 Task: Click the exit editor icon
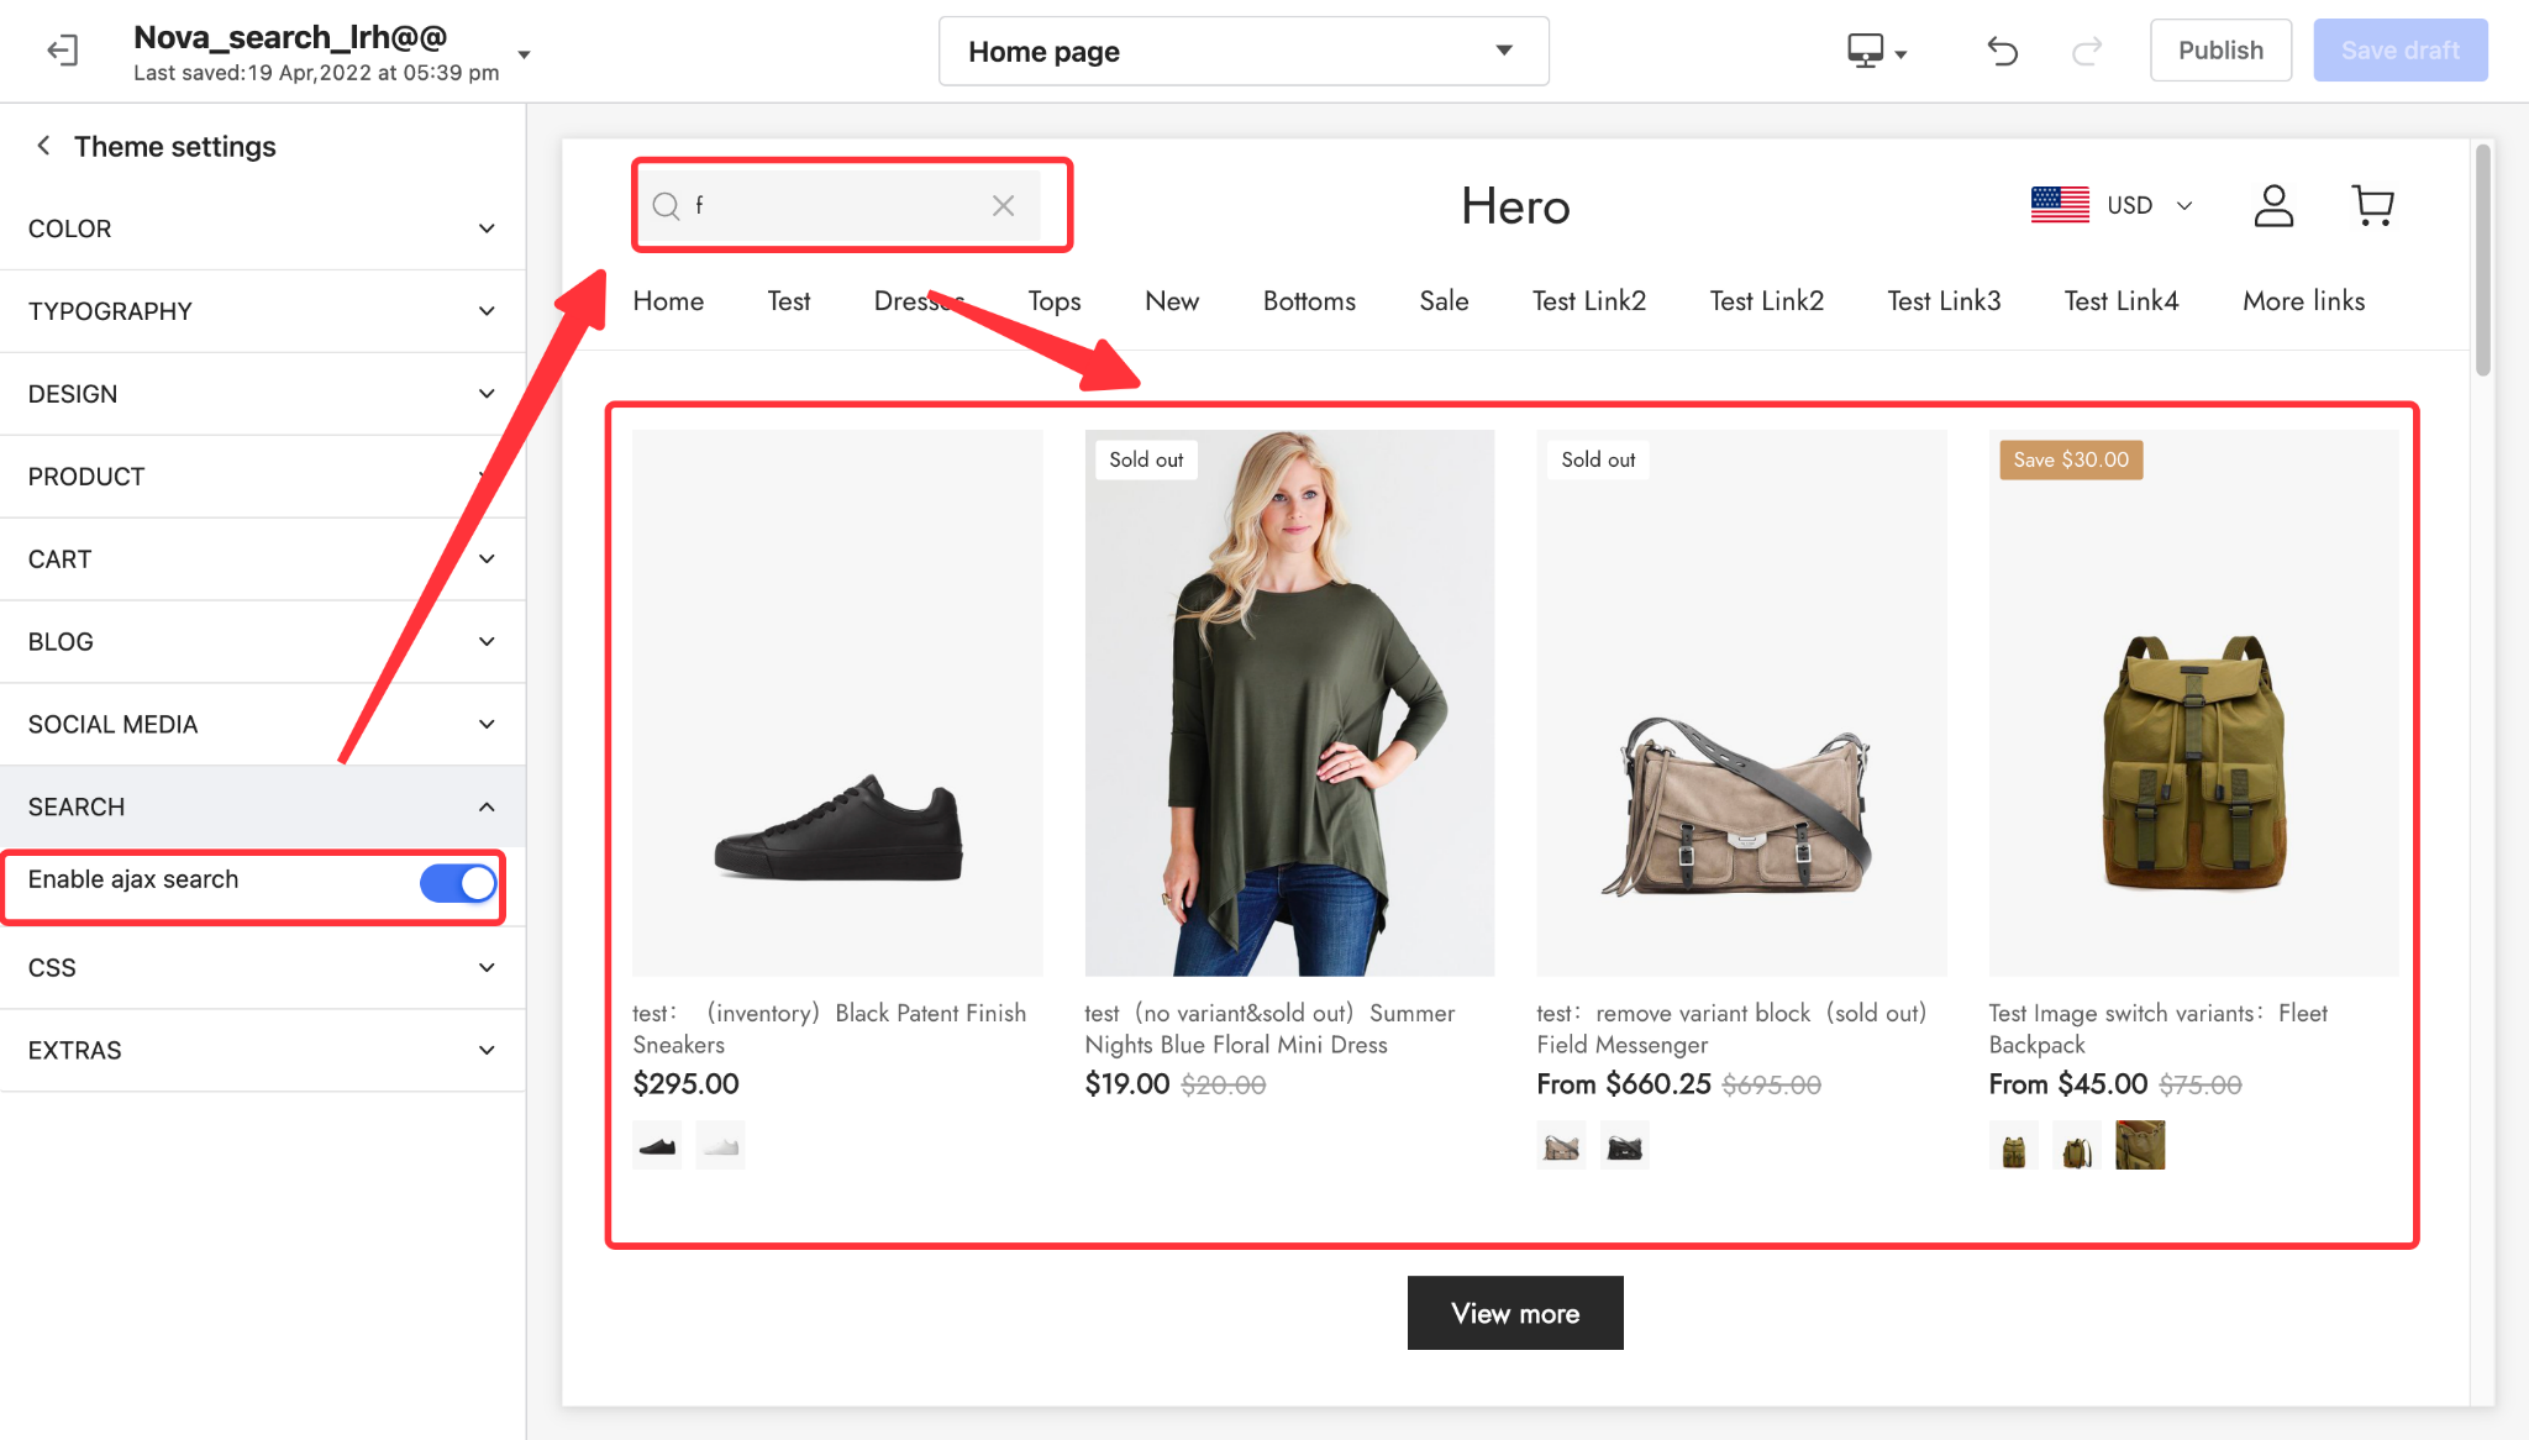pos(62,50)
